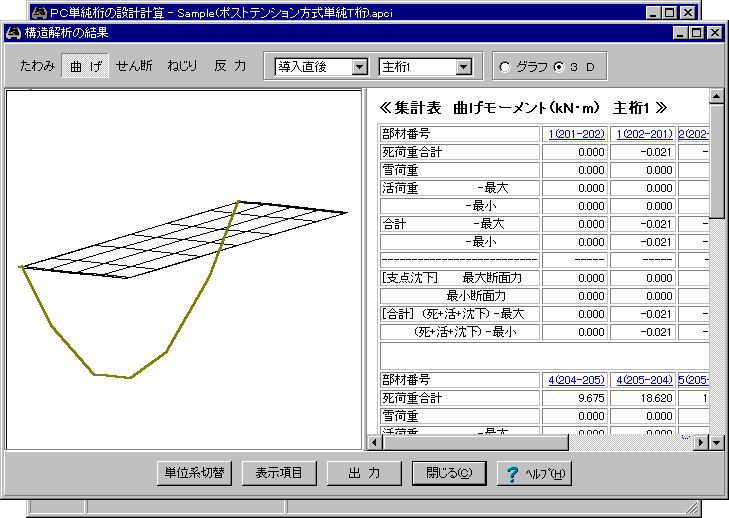Click the vertical scrollbar thumb of the table
The image size is (729, 518).
pos(716,160)
